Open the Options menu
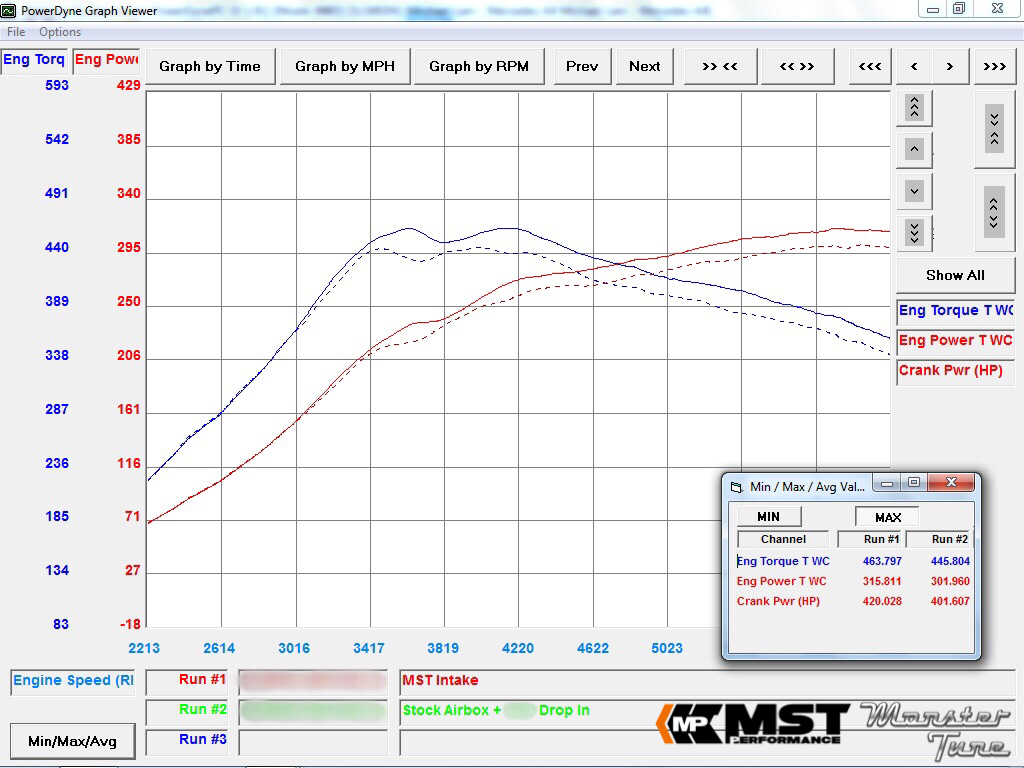This screenshot has height=768, width=1024. click(60, 32)
